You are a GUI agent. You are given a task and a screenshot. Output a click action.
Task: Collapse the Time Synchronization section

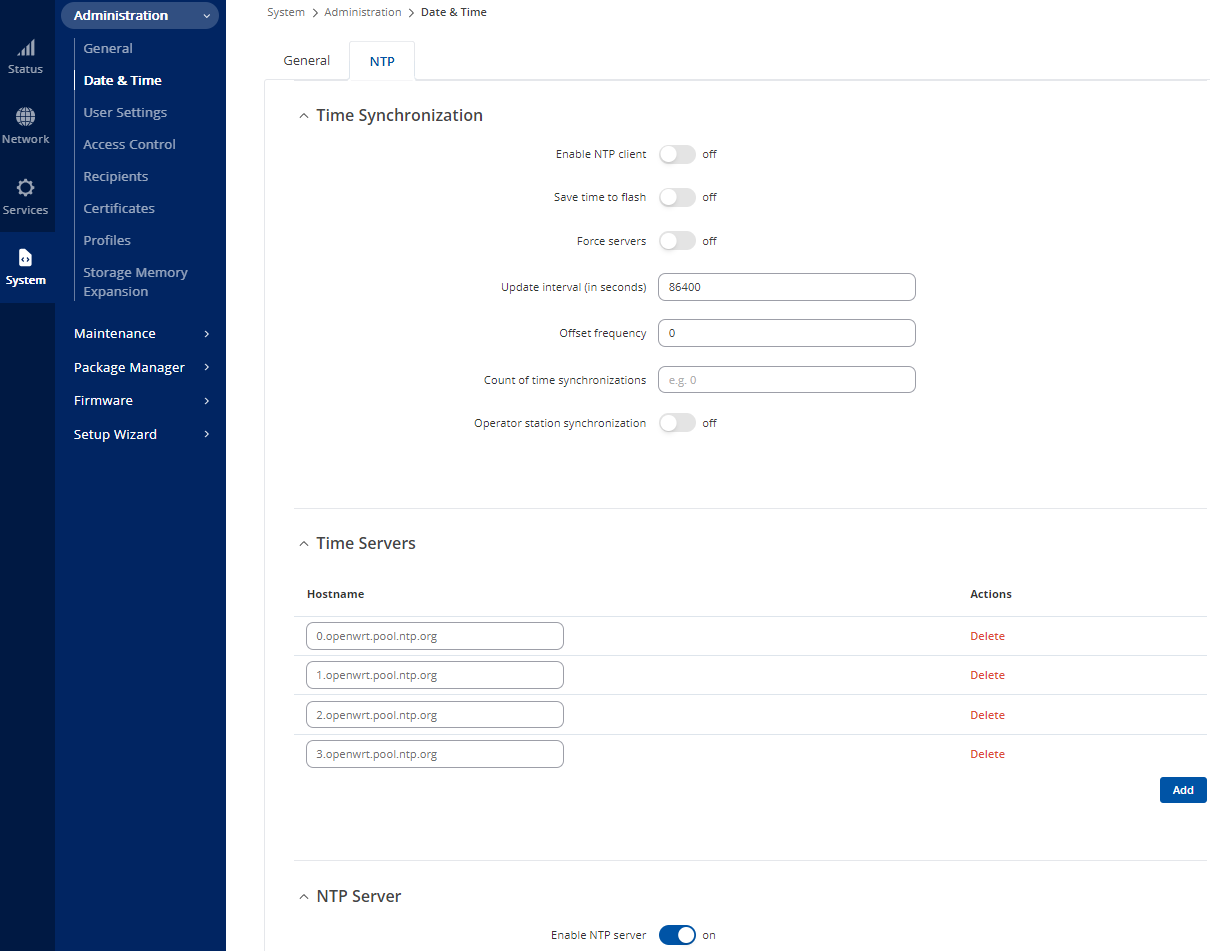pos(304,115)
